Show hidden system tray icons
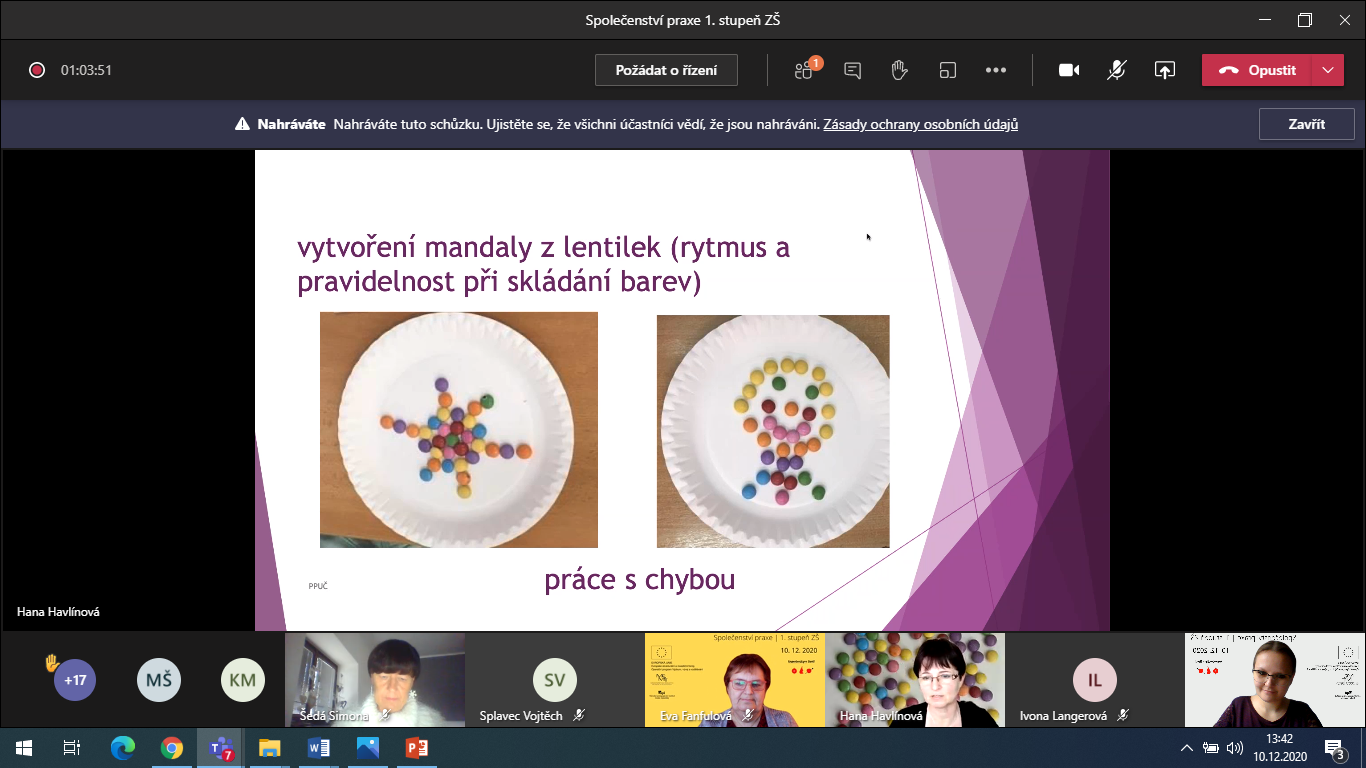 pos(1187,747)
